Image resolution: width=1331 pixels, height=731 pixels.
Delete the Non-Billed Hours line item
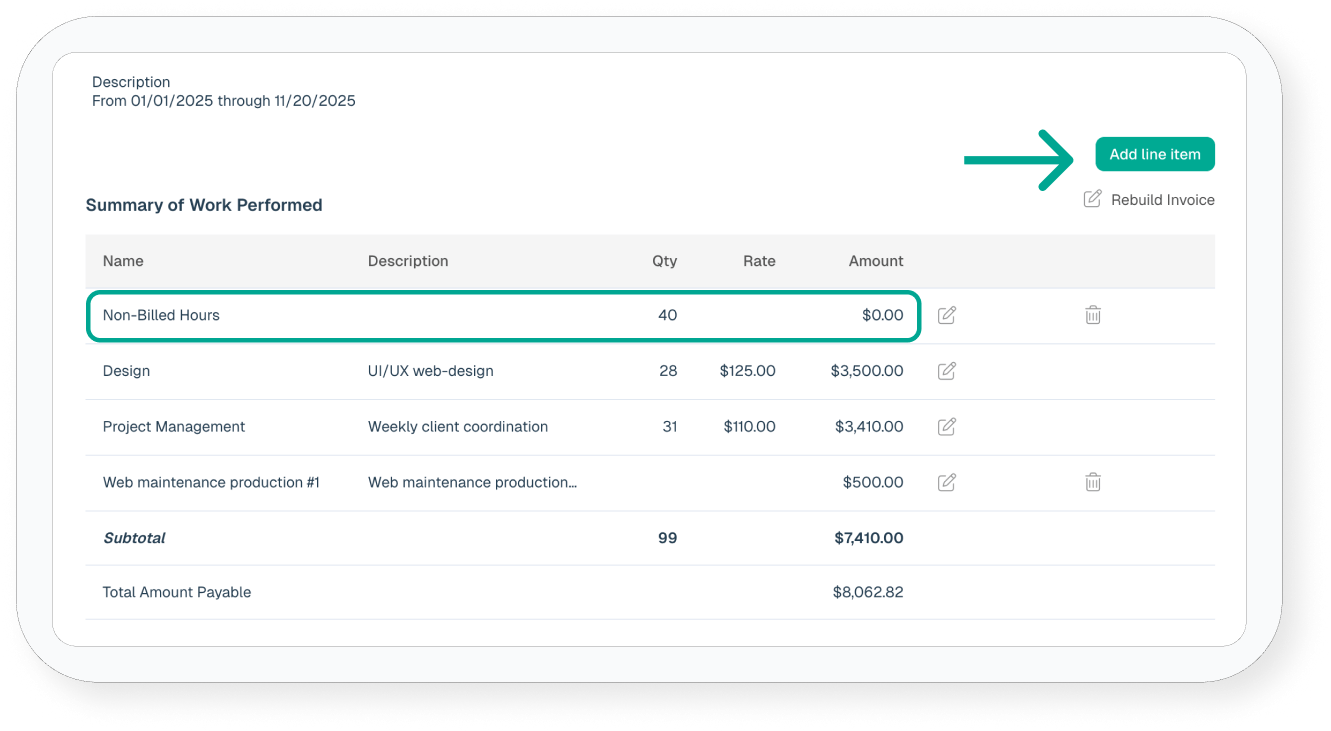pos(1093,315)
